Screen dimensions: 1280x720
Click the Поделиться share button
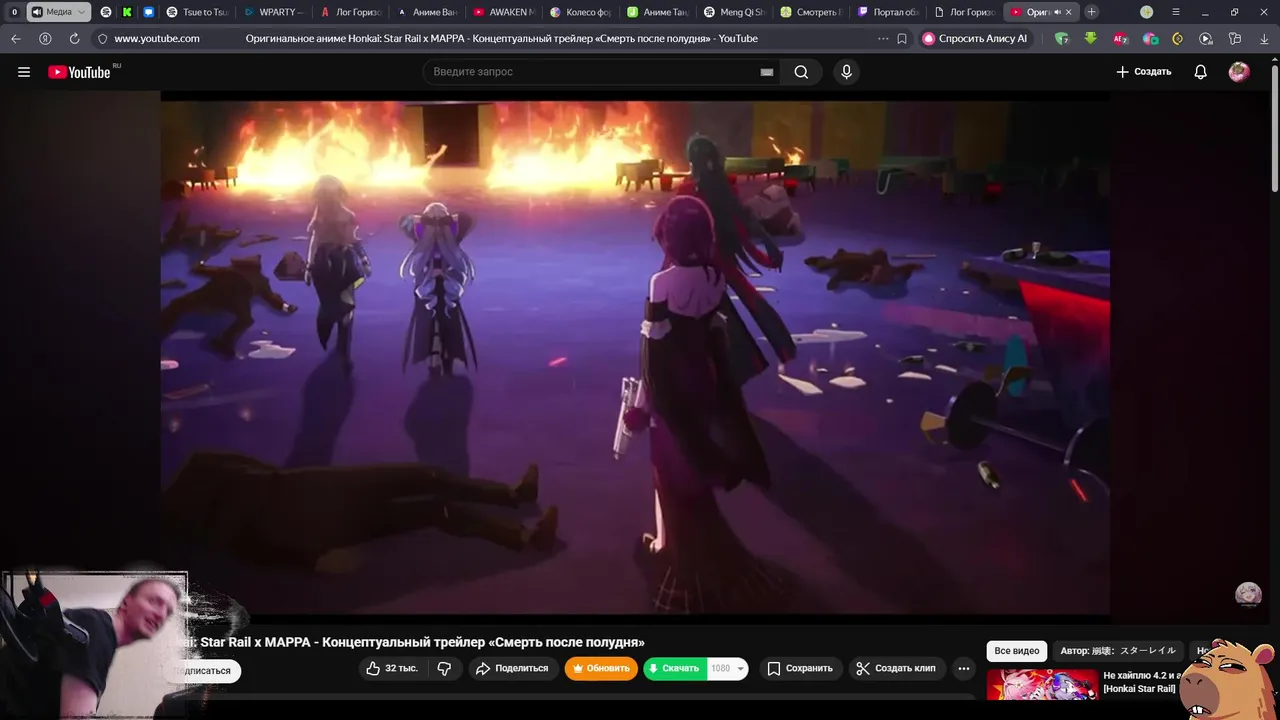pyautogui.click(x=512, y=668)
